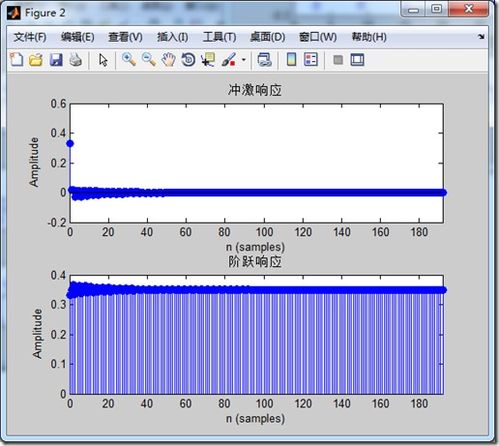Save figure using the floppy disk icon

click(x=56, y=60)
